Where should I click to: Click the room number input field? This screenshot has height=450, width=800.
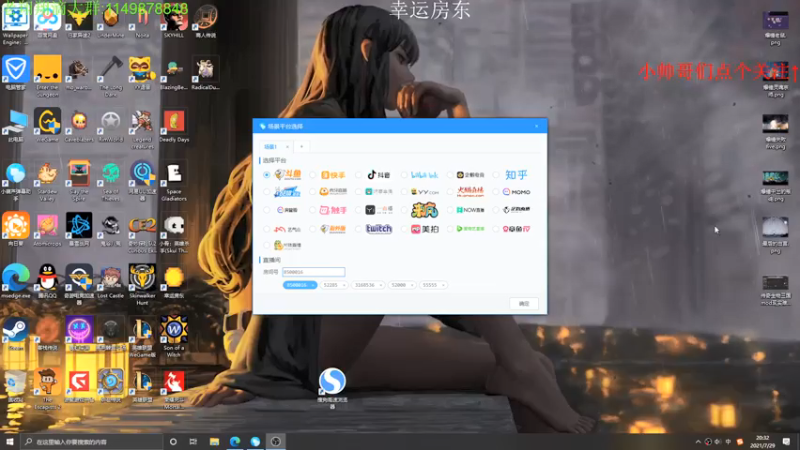[313, 272]
